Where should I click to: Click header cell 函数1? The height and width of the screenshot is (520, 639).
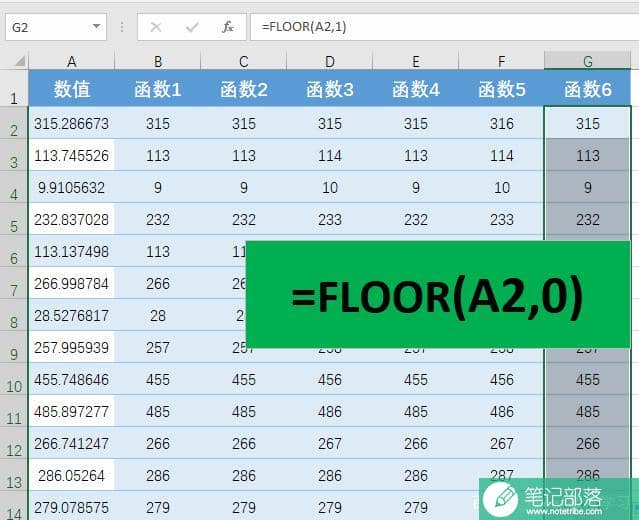tap(158, 88)
